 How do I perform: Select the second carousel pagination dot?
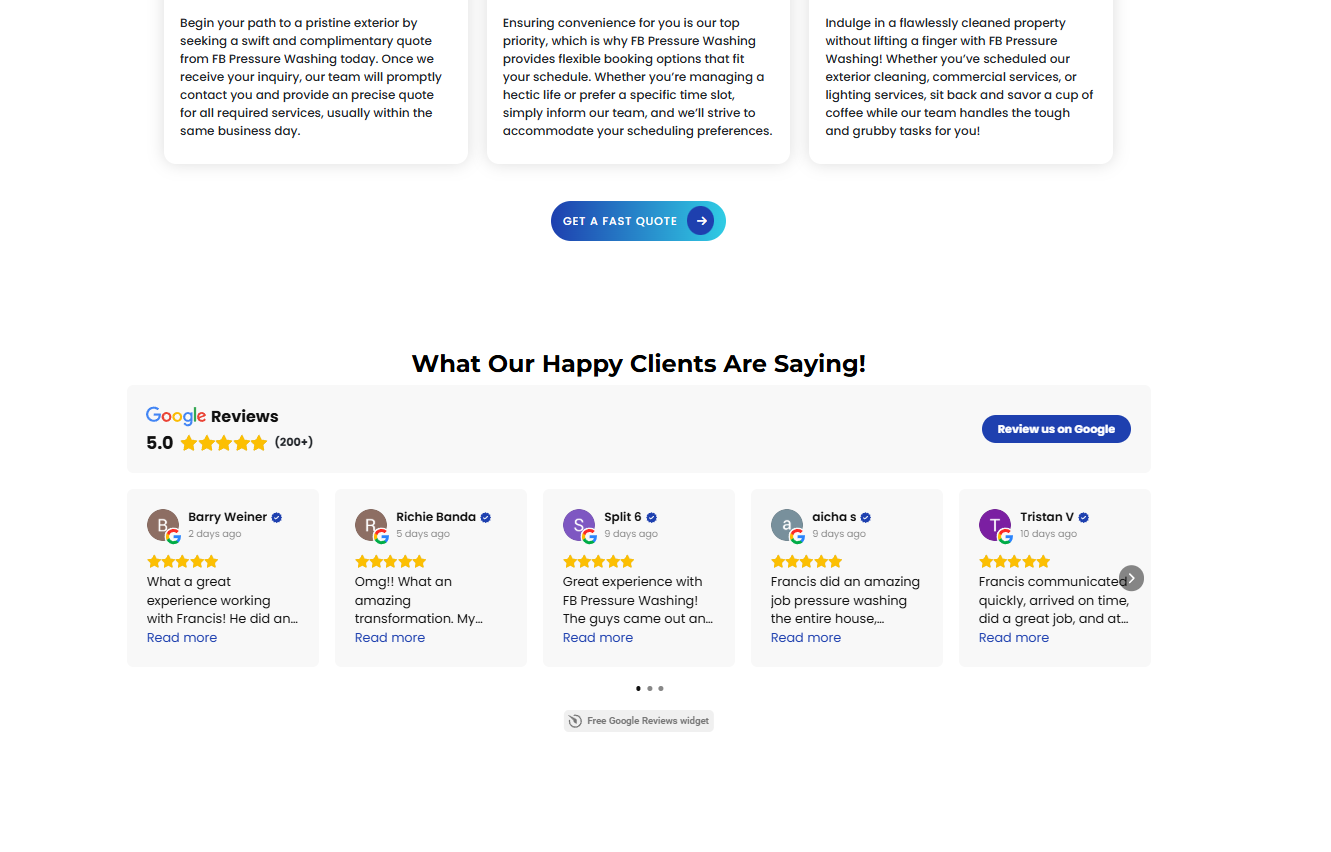click(650, 688)
